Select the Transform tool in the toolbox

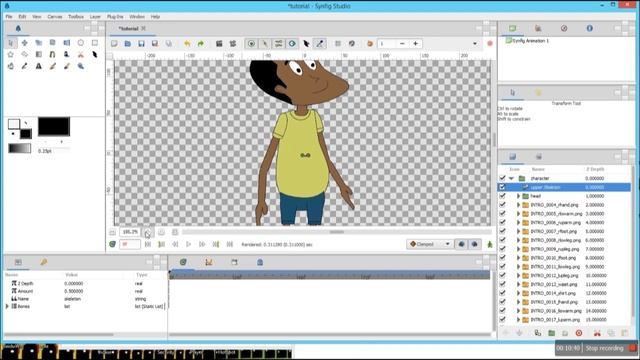11,43
